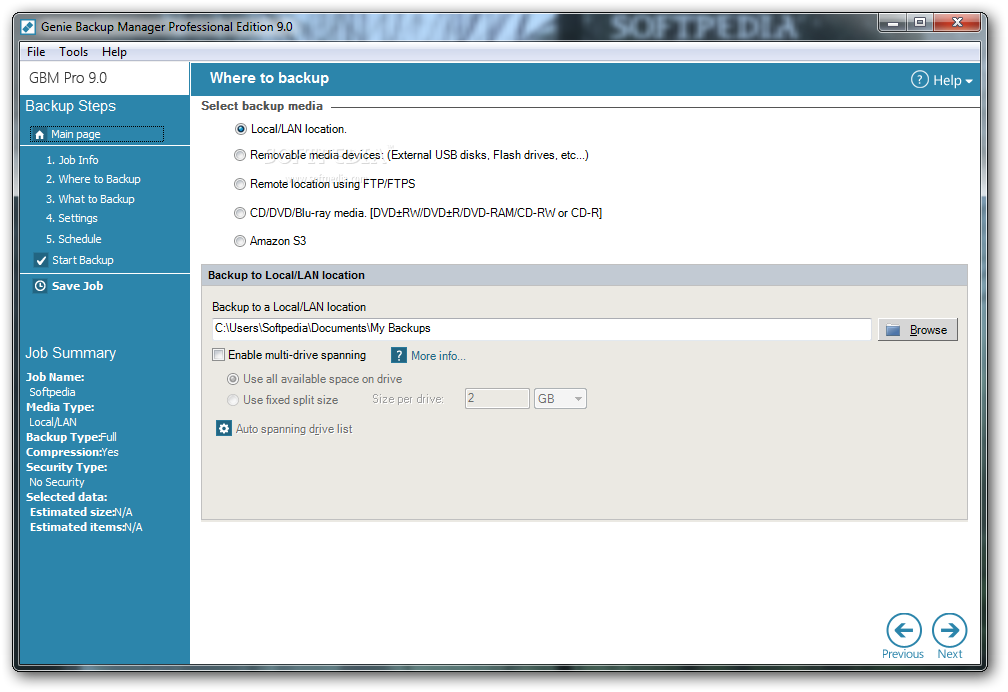Screen dimensions: 1008x692
Task: Click the question mark Help circle icon
Action: [x=920, y=80]
